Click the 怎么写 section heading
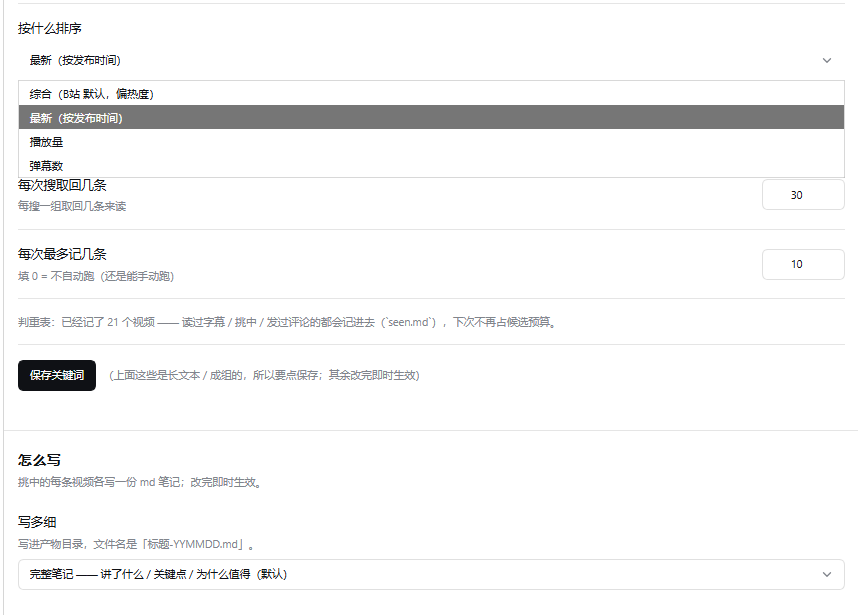 [x=39, y=460]
